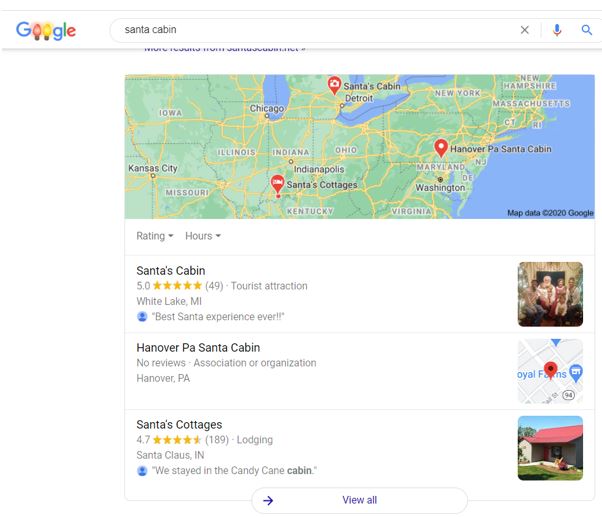Click the arrow icon beside View all
This screenshot has height=517, width=602.
tap(268, 500)
